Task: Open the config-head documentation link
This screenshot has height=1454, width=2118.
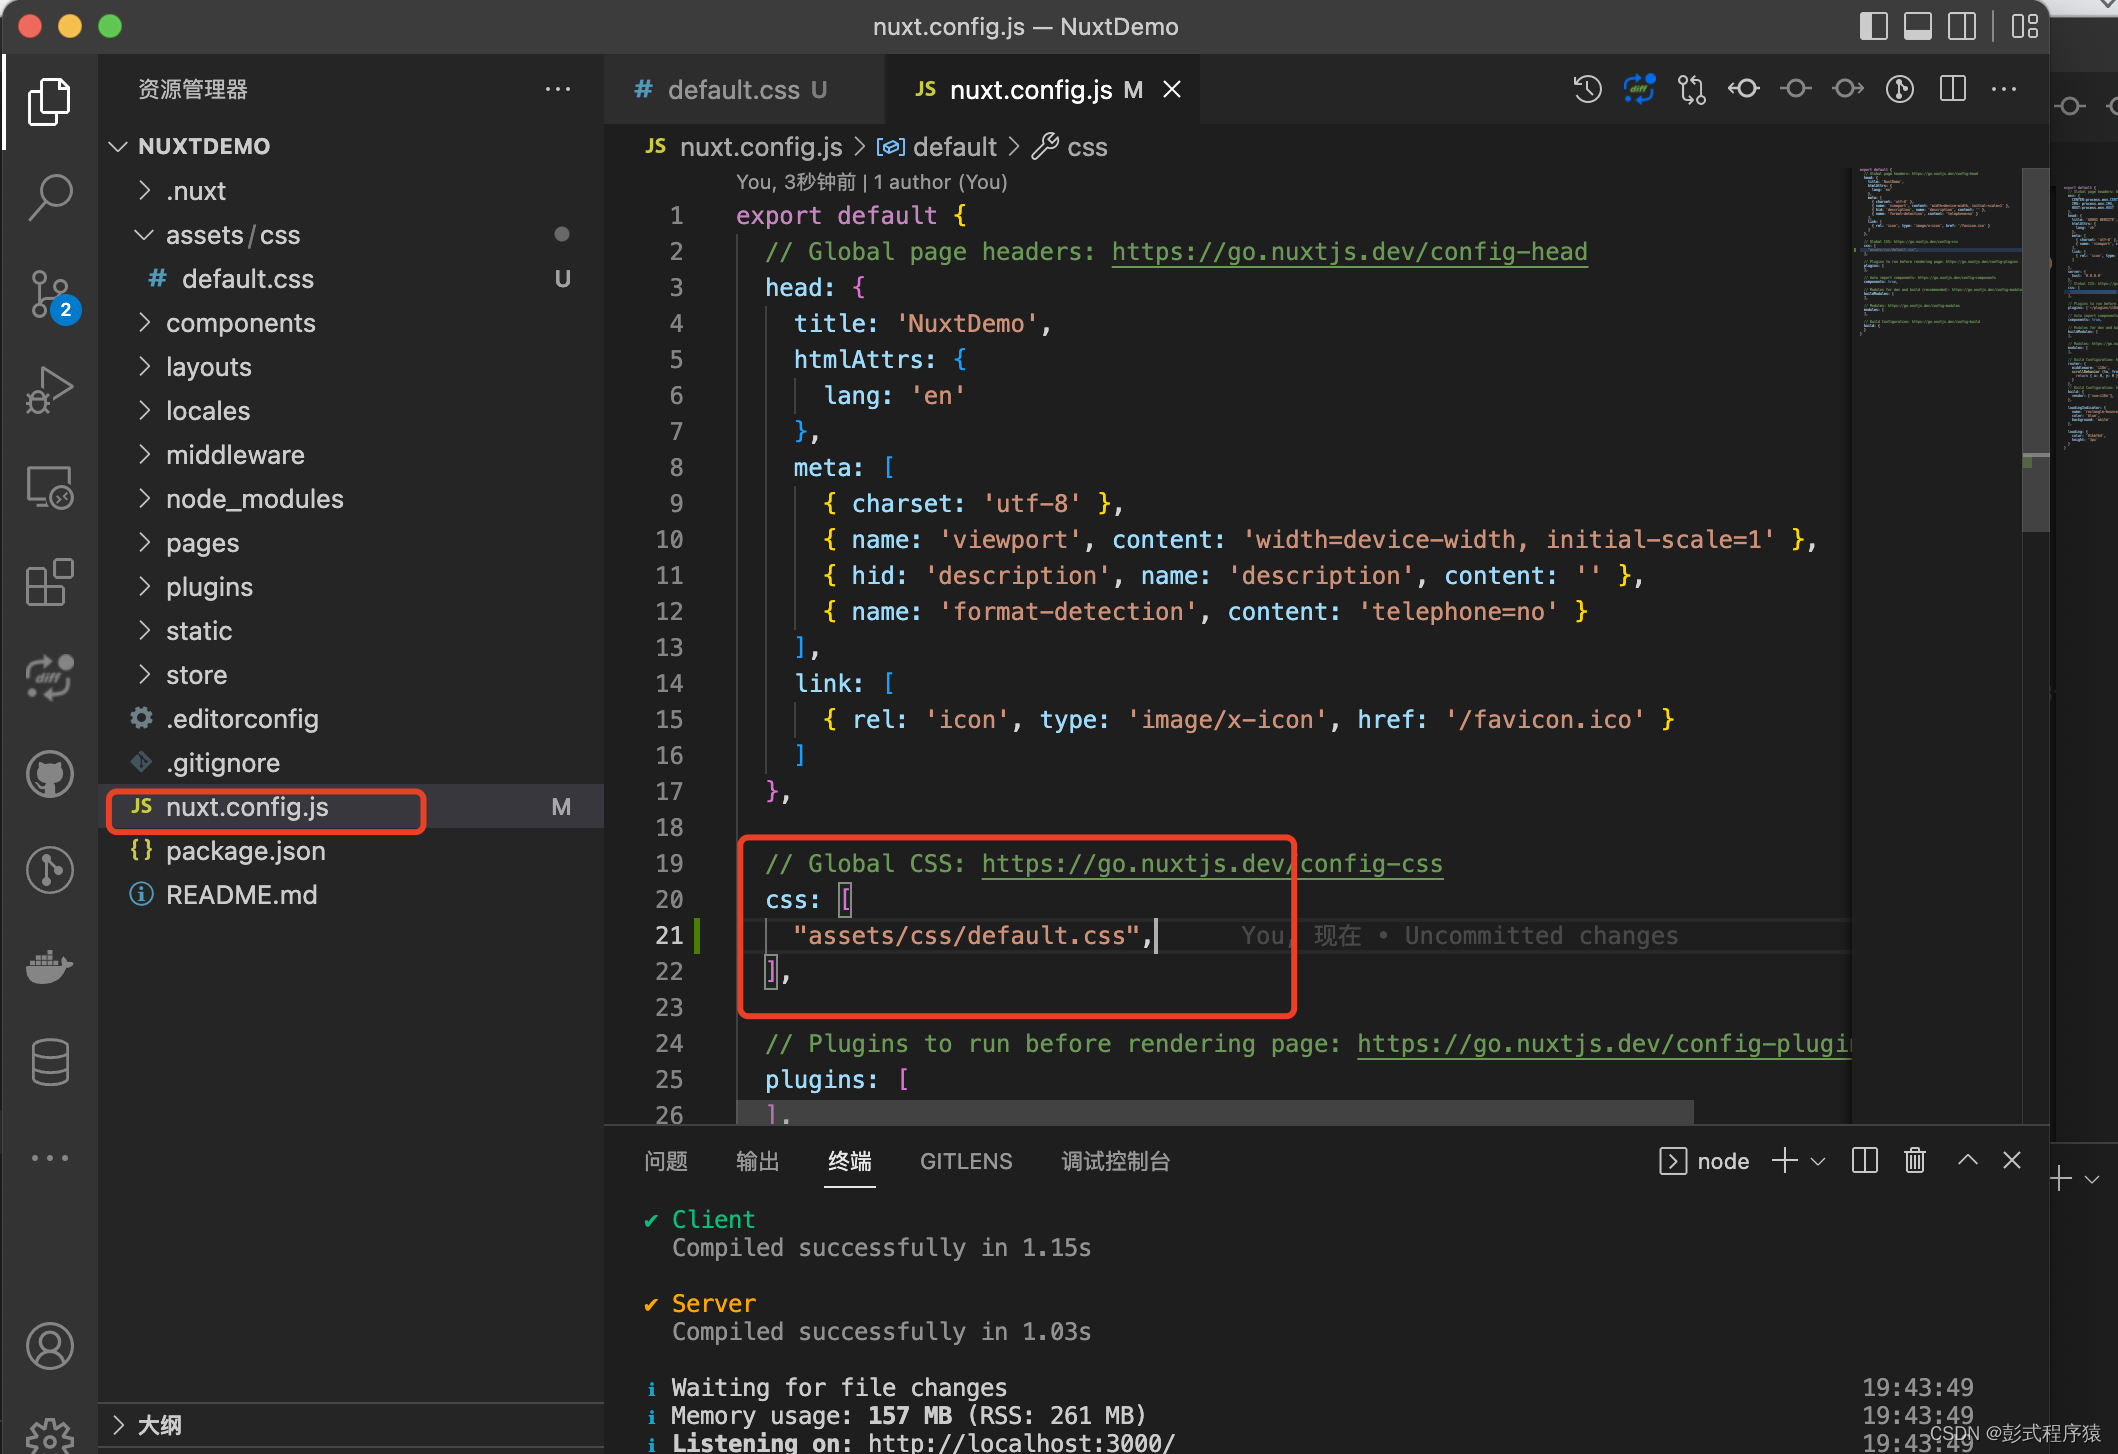Action: pos(1349,252)
